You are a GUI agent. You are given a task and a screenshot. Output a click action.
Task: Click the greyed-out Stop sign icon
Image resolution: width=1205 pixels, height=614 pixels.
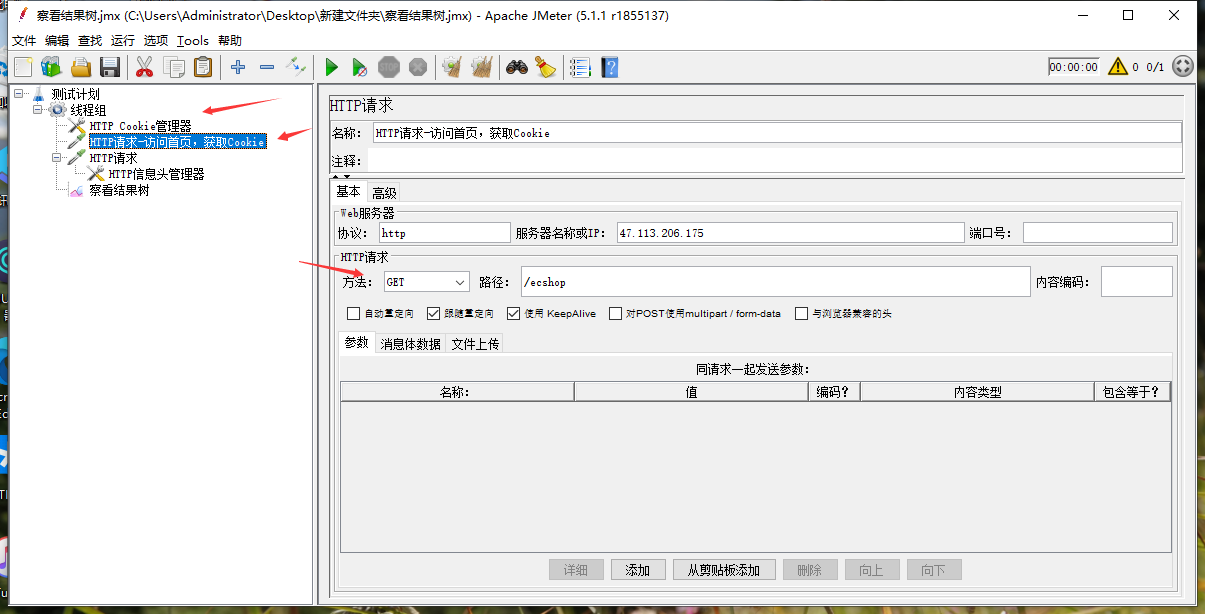point(389,67)
